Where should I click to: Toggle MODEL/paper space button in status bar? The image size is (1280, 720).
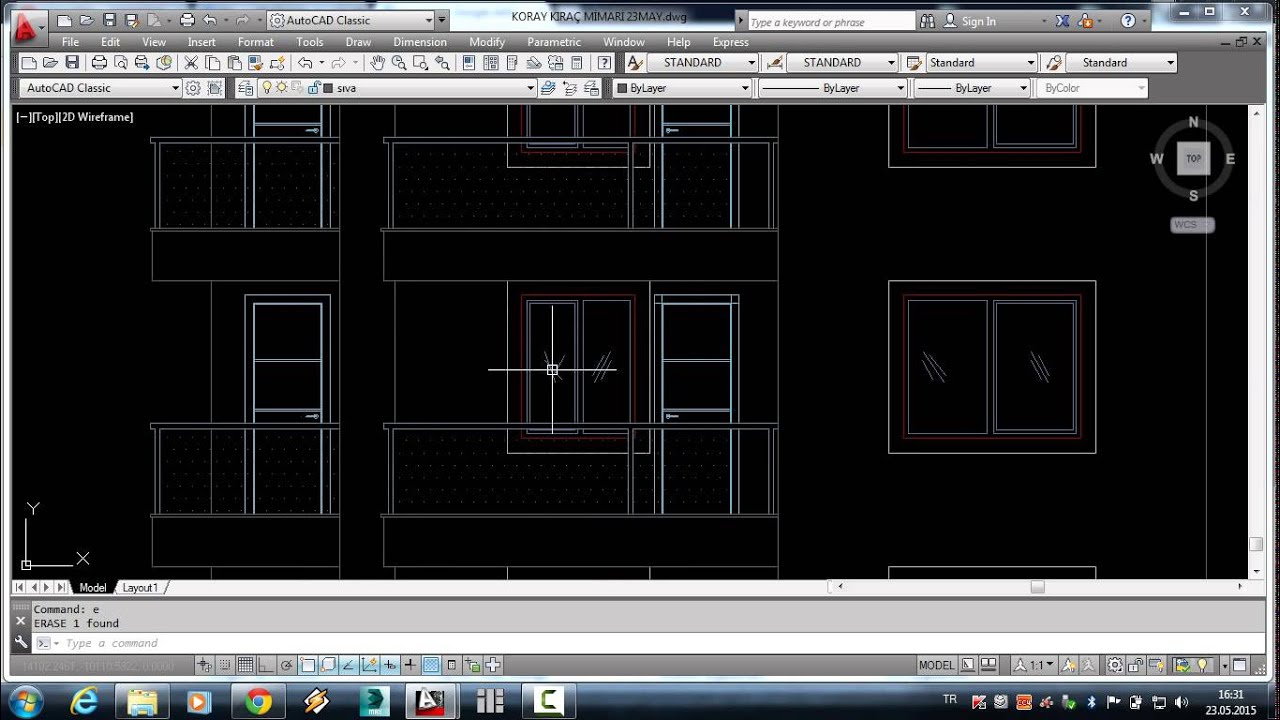tap(937, 665)
